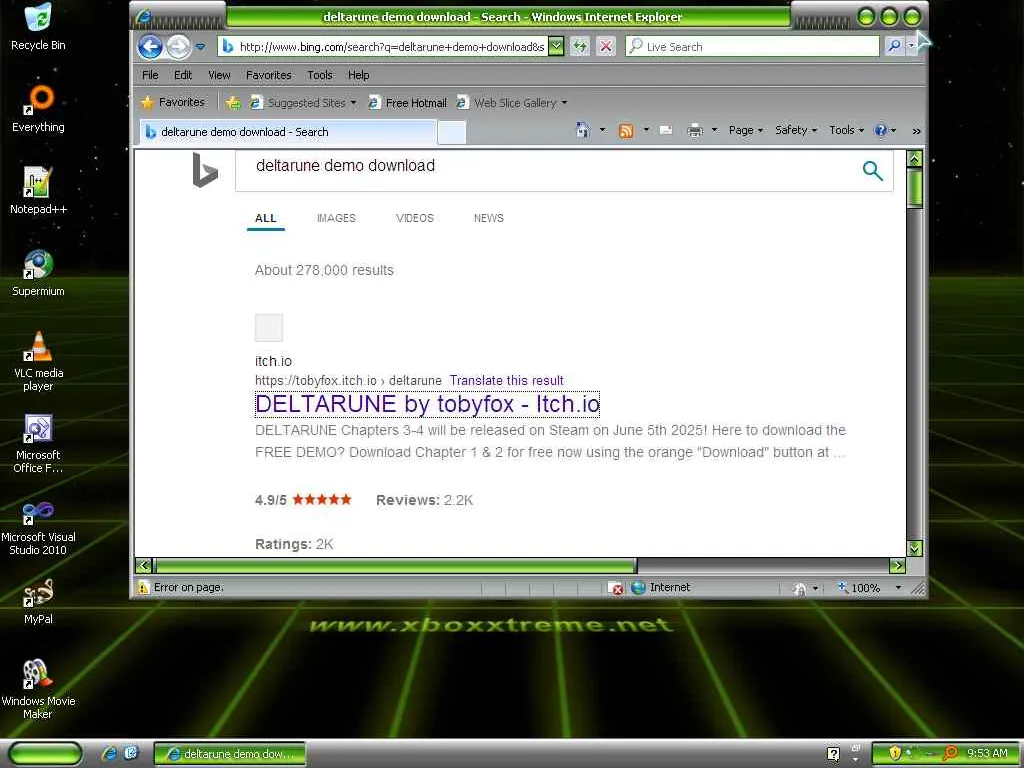Open the Tools menu in menu bar
1024x768 pixels.
click(320, 75)
